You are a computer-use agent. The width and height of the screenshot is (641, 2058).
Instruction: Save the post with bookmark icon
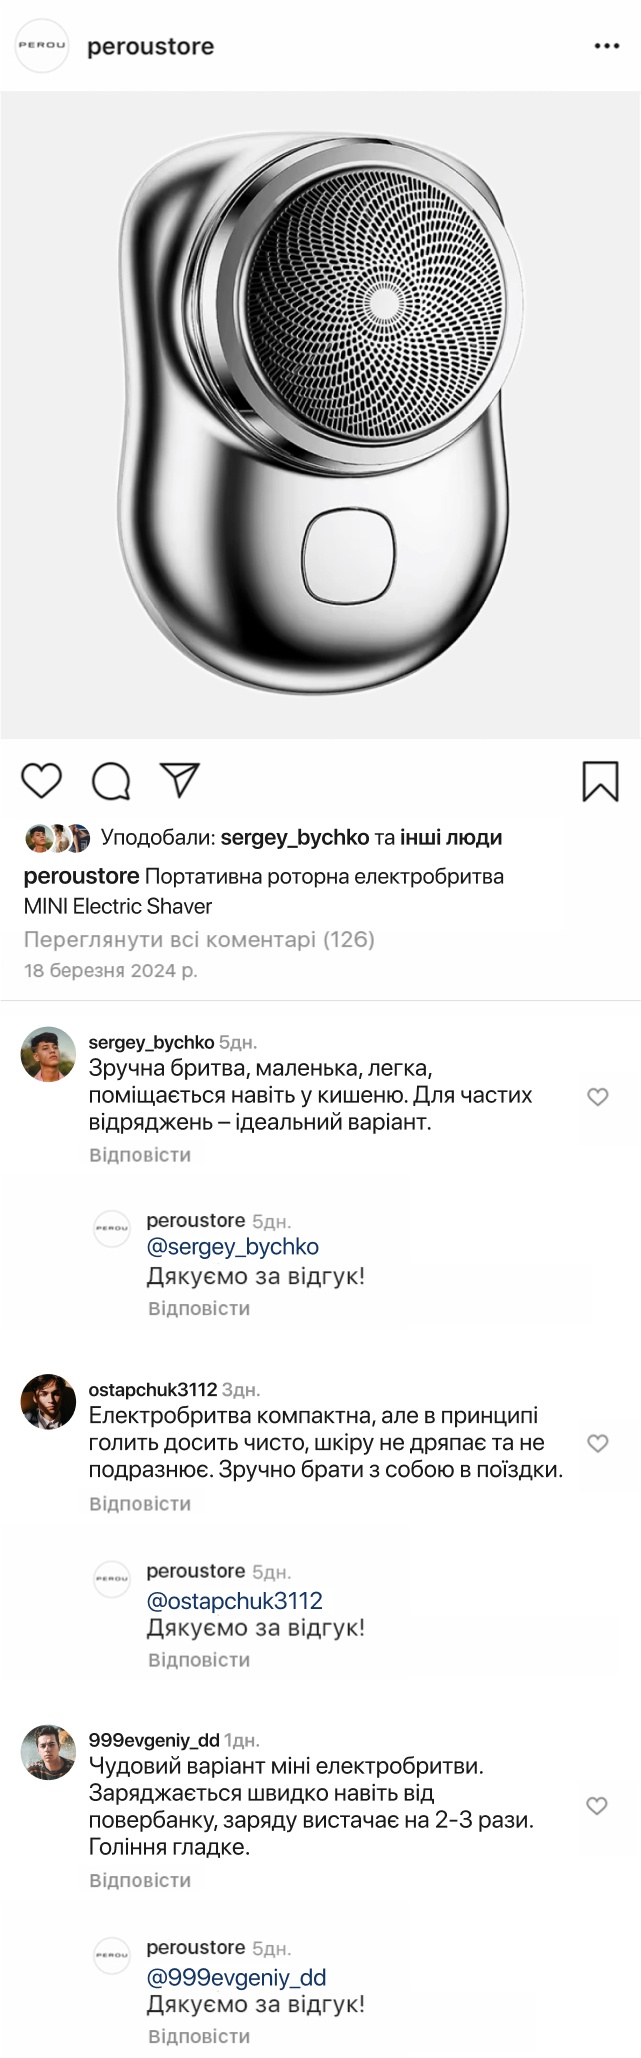tap(600, 781)
